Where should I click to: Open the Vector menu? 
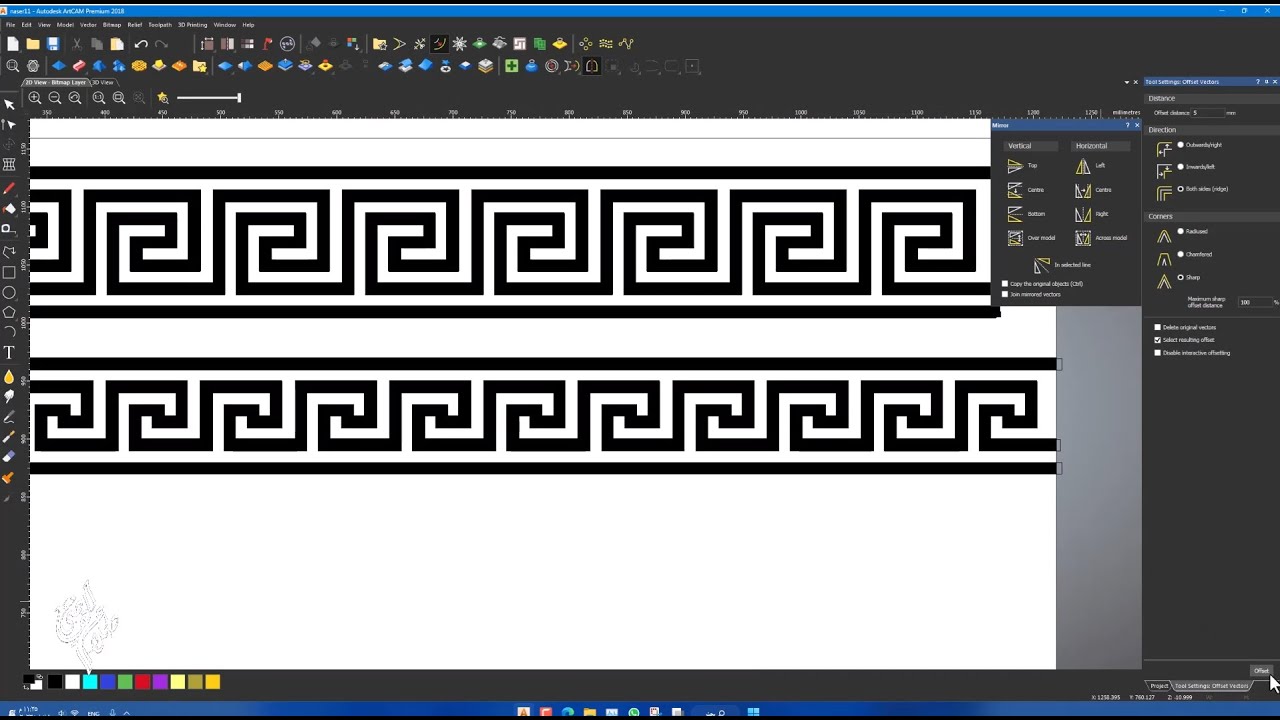tap(88, 24)
